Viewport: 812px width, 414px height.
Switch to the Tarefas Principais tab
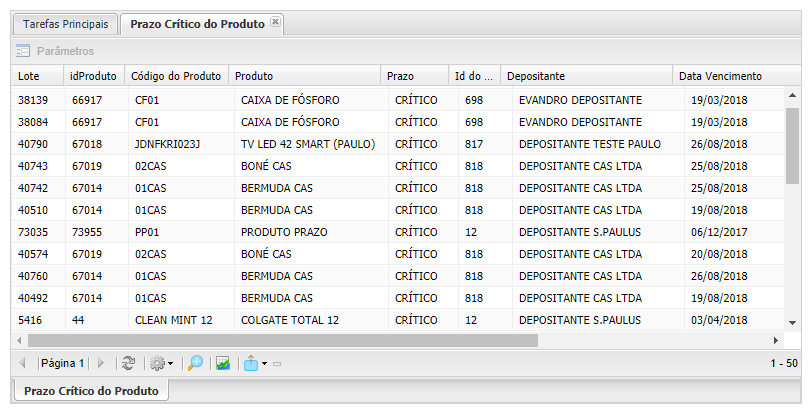[x=65, y=23]
